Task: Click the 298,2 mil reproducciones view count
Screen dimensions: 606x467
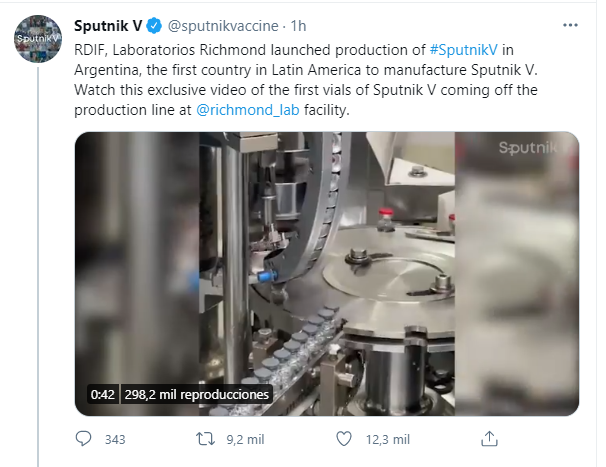Action: pos(197,394)
